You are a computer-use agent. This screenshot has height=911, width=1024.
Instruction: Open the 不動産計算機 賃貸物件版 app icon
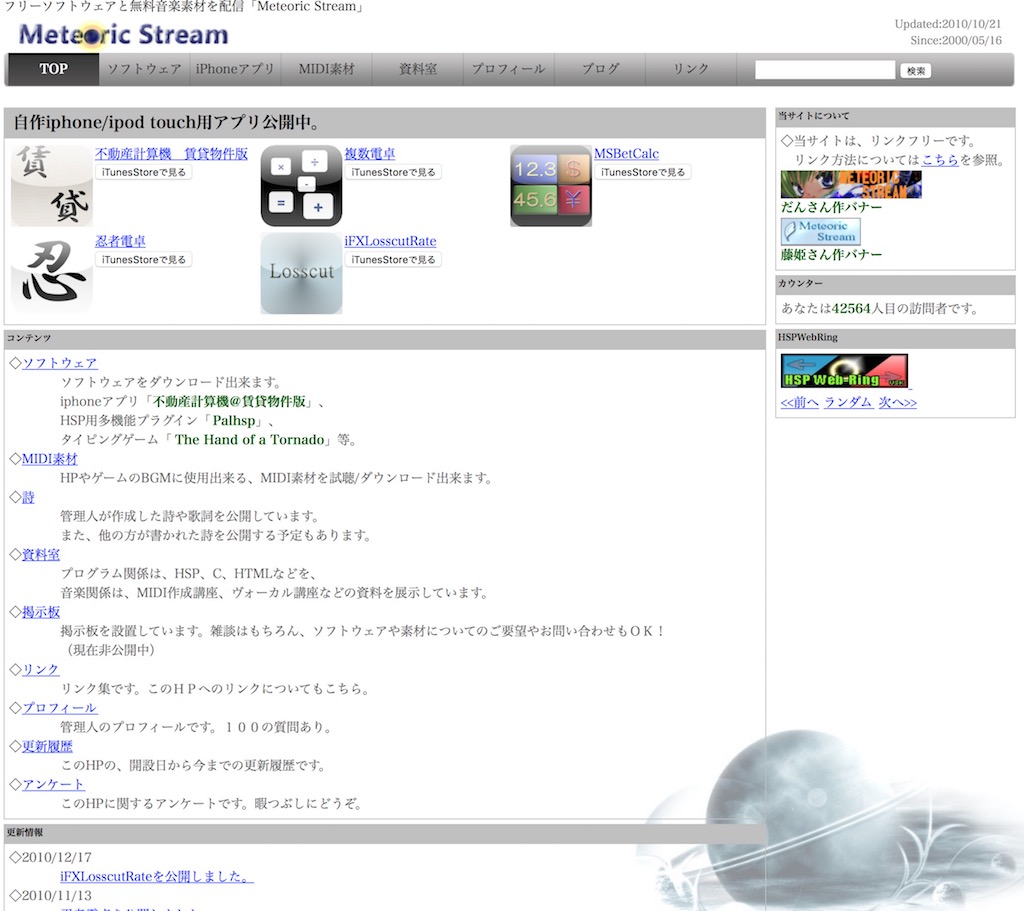(x=52, y=185)
